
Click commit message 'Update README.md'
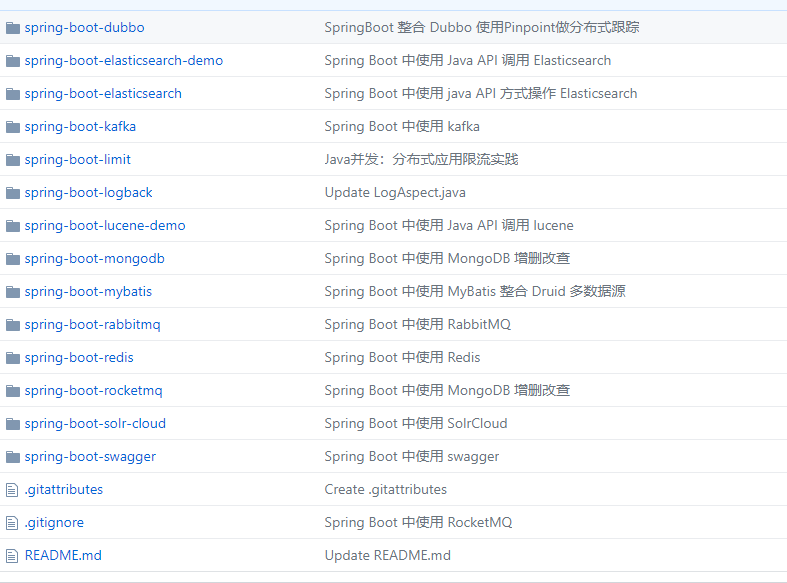(387, 555)
